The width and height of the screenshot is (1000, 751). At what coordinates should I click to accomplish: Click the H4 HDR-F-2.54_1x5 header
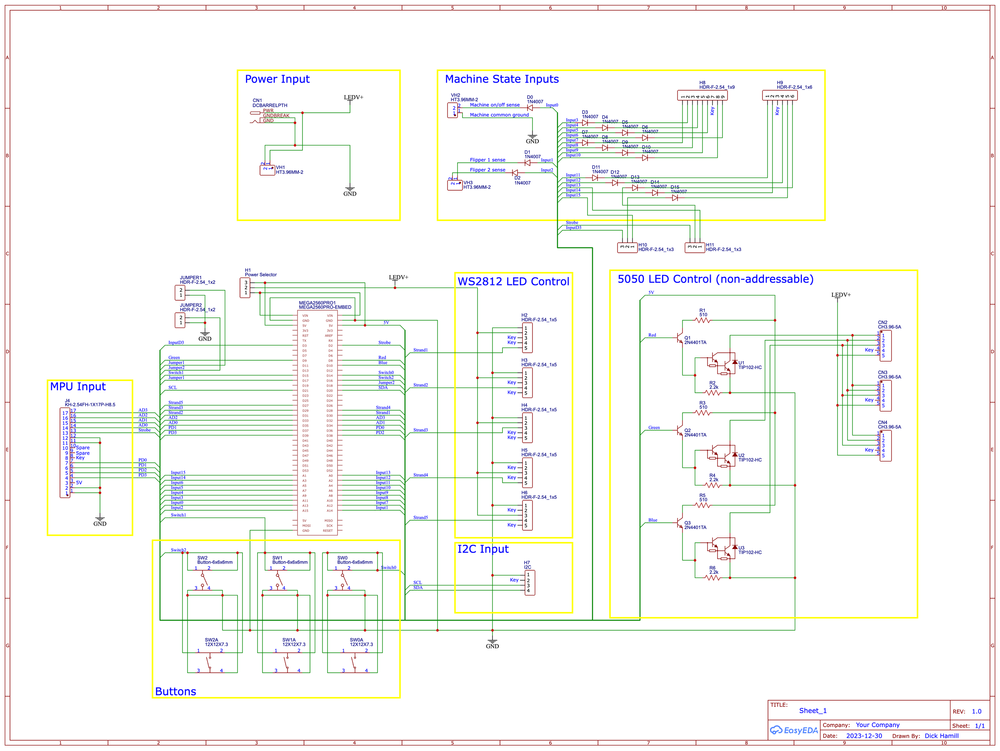point(526,428)
